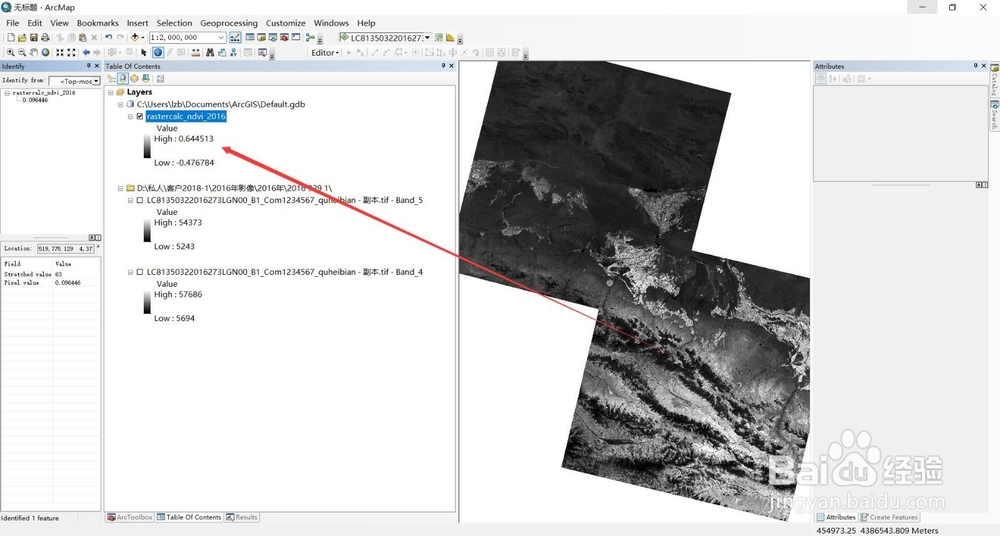Save the map document
Screen dimensions: 1000x536
tap(34, 38)
